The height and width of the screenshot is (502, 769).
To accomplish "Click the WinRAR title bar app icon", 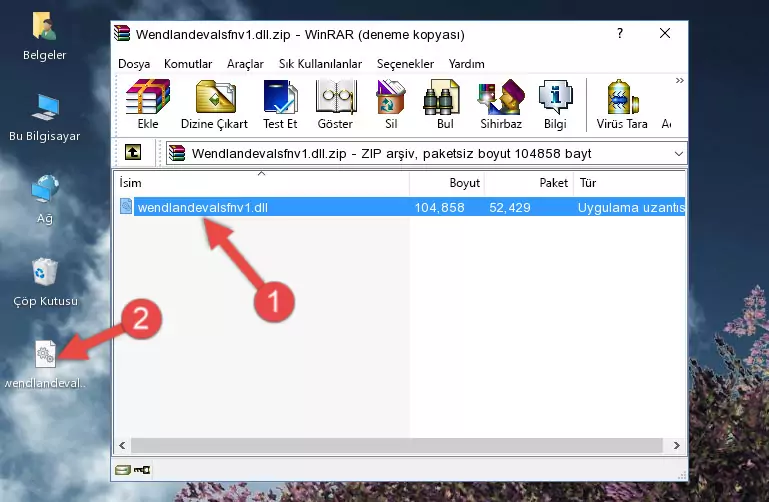I will point(122,33).
